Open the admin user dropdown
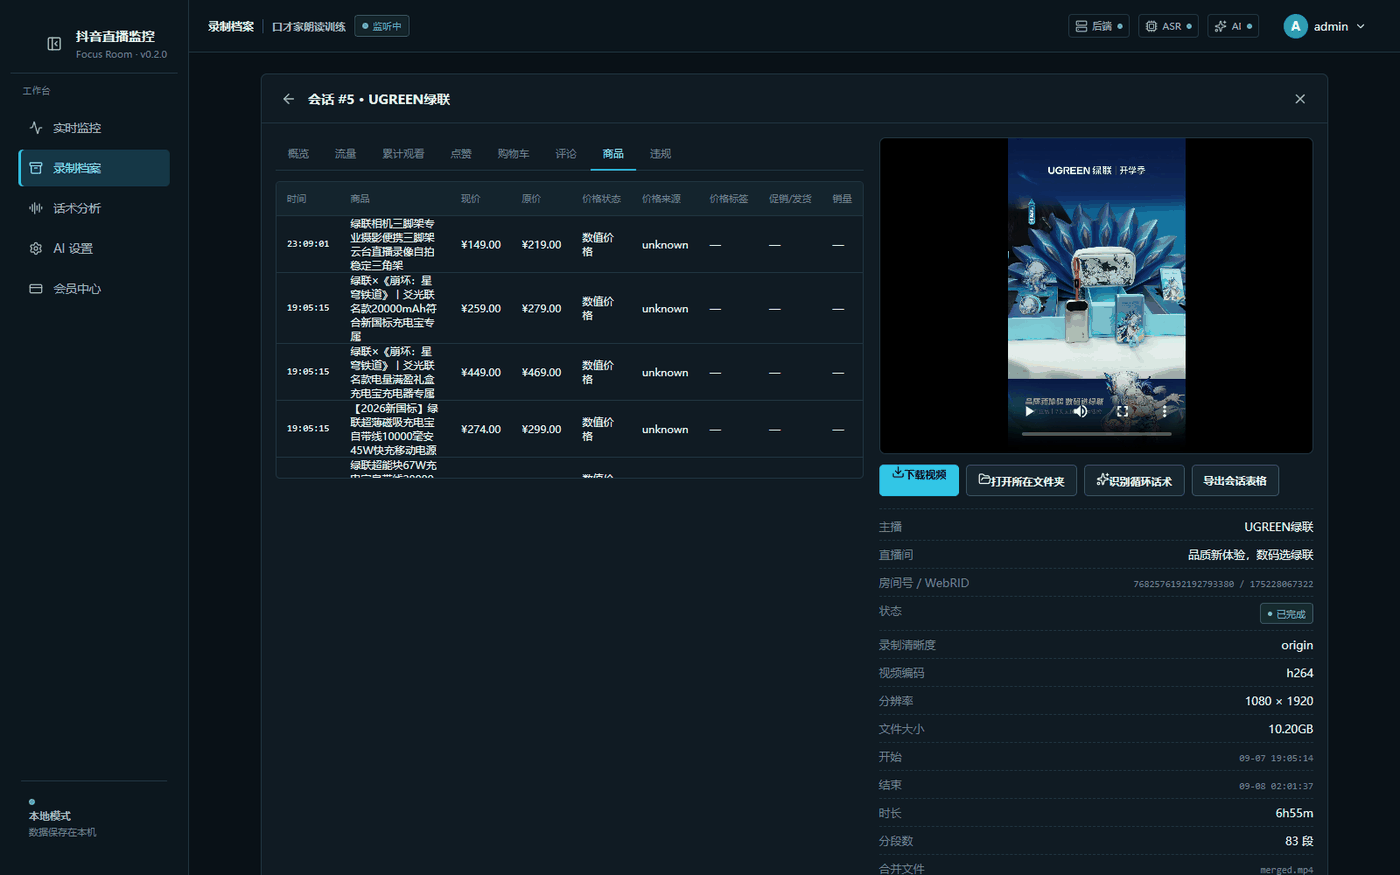The height and width of the screenshot is (875, 1400). [1325, 26]
